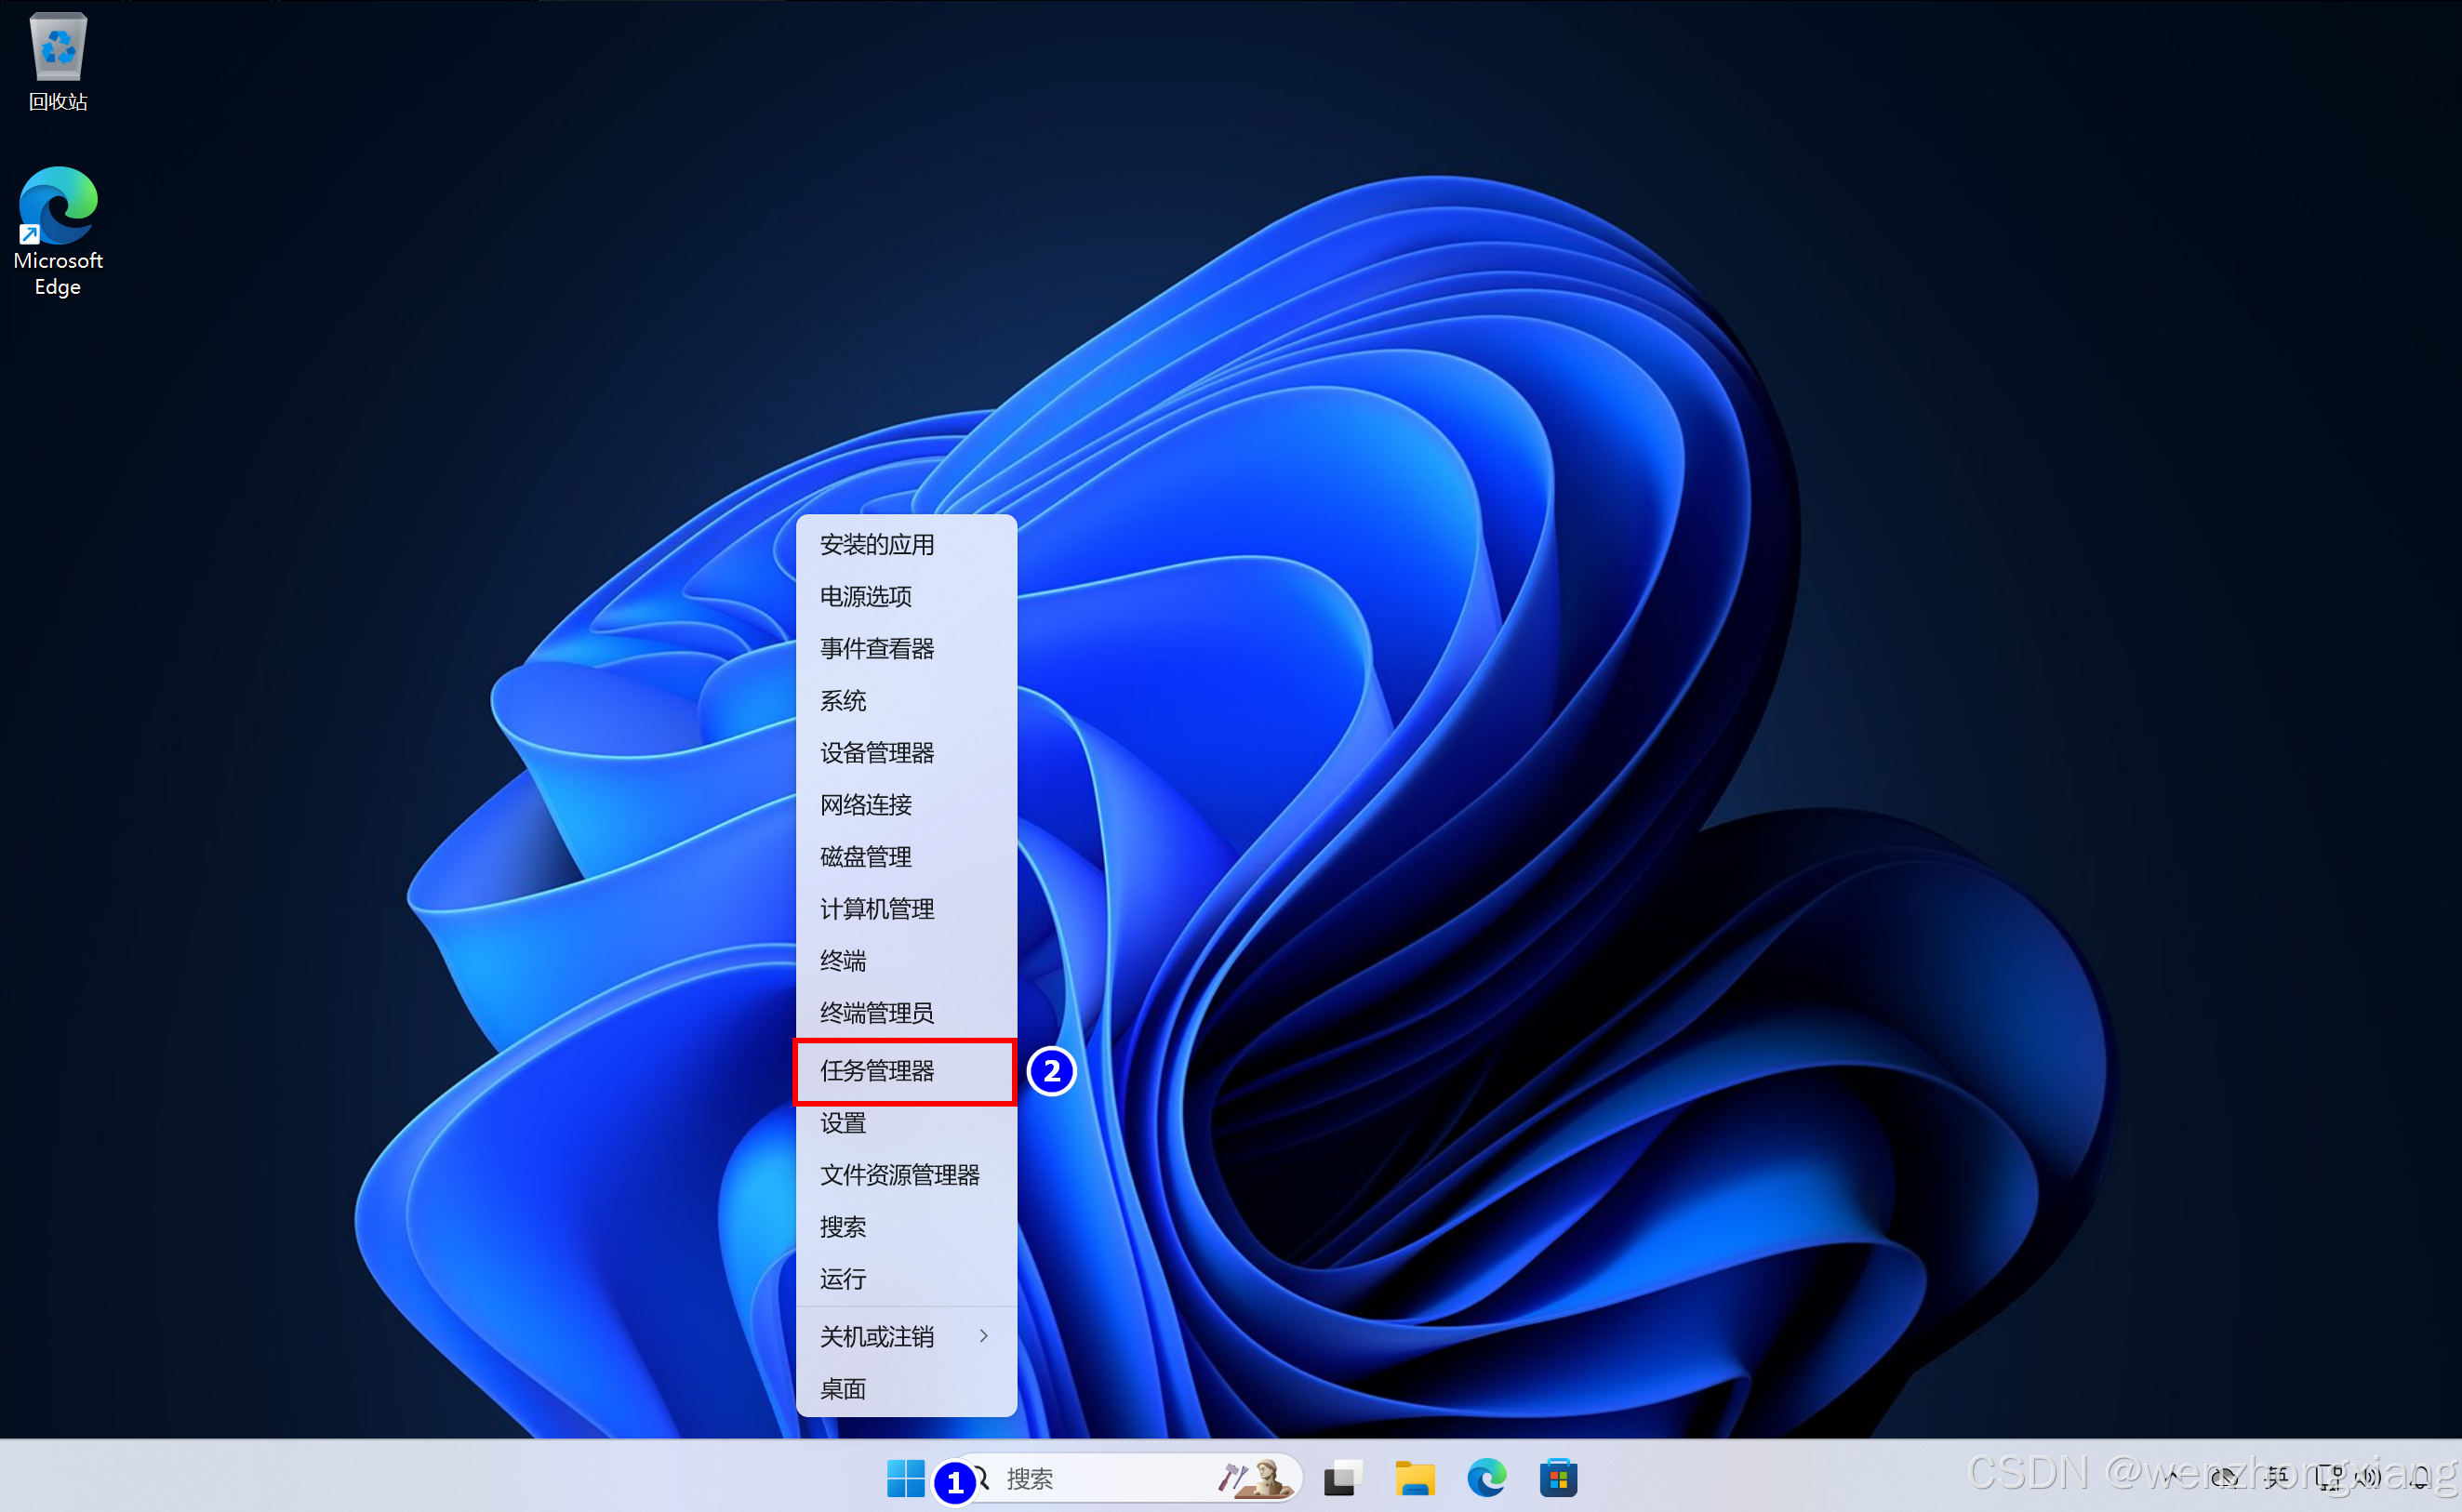The width and height of the screenshot is (2462, 1512).
Task: Select the Recycle Bin desktop icon
Action: click(x=58, y=62)
